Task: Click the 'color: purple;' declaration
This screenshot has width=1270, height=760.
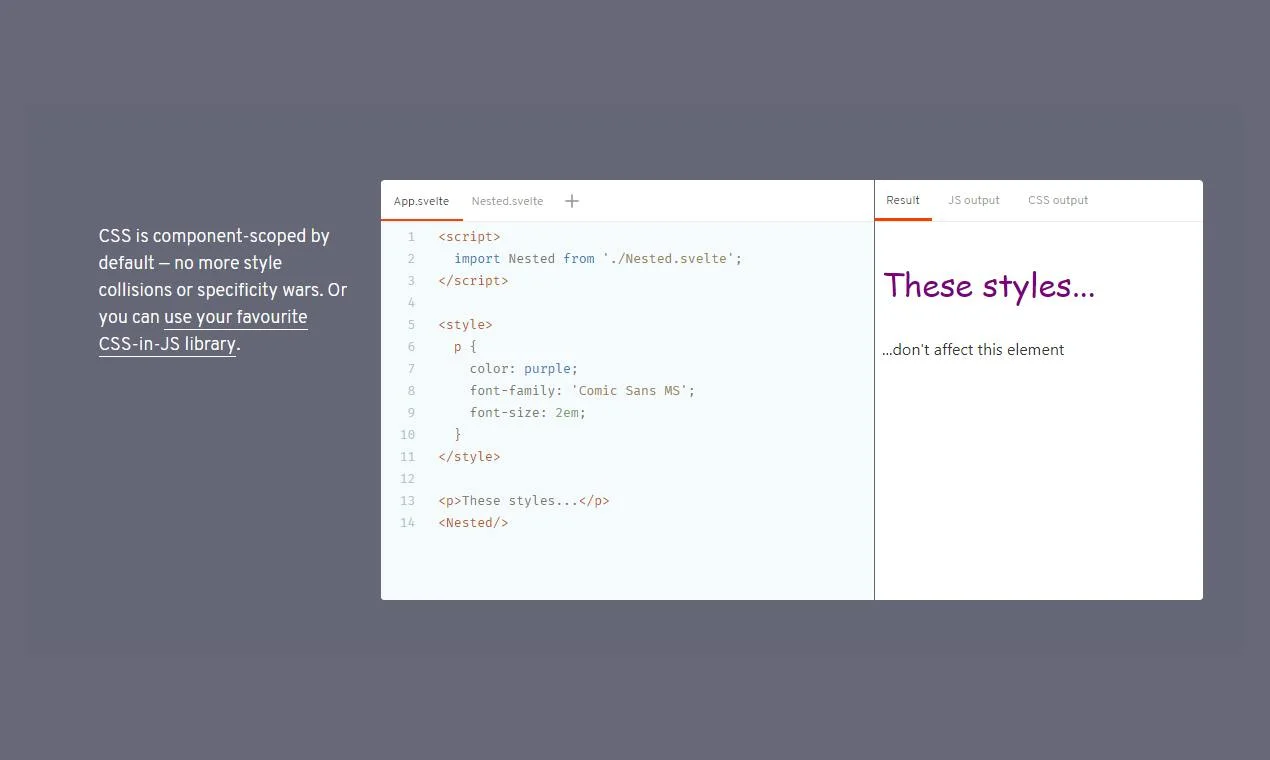Action: [x=524, y=369]
